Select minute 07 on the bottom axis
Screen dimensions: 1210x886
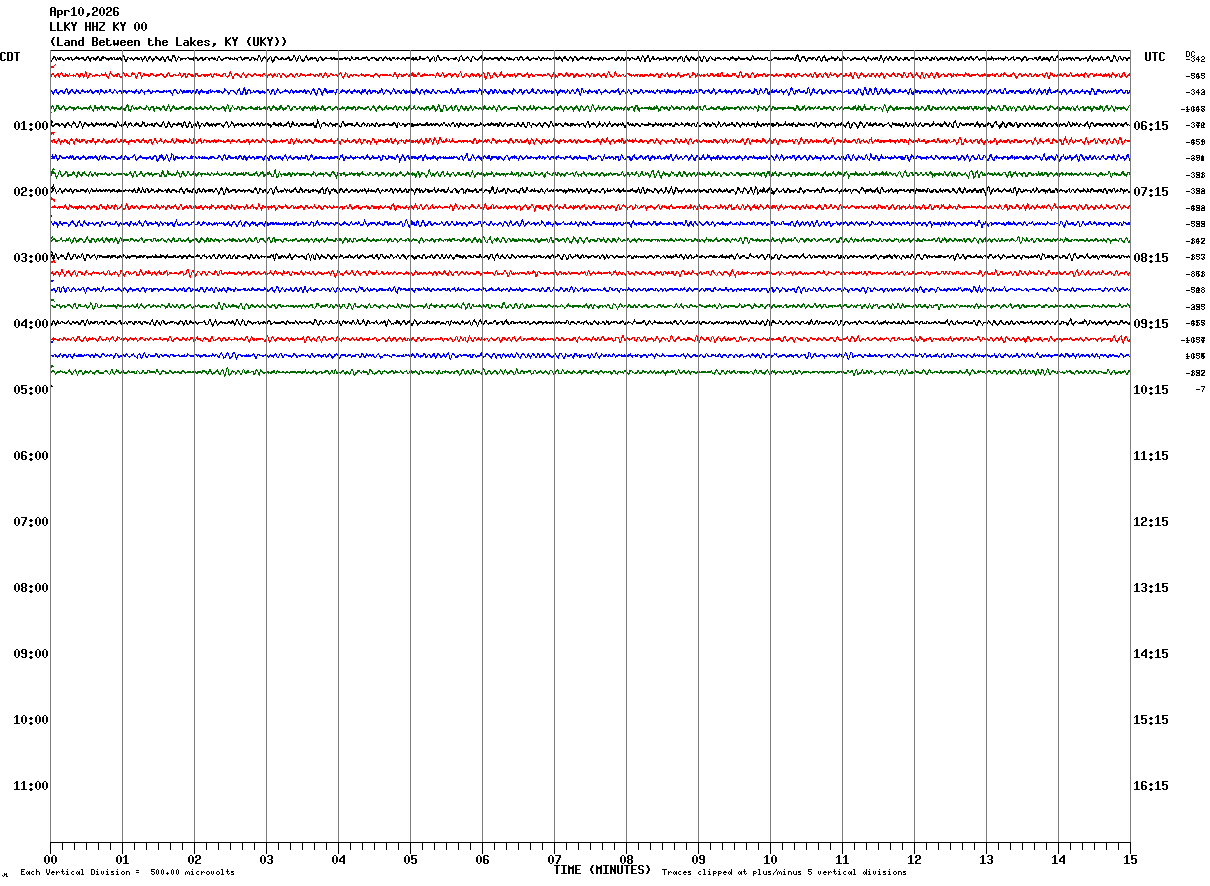[554, 860]
